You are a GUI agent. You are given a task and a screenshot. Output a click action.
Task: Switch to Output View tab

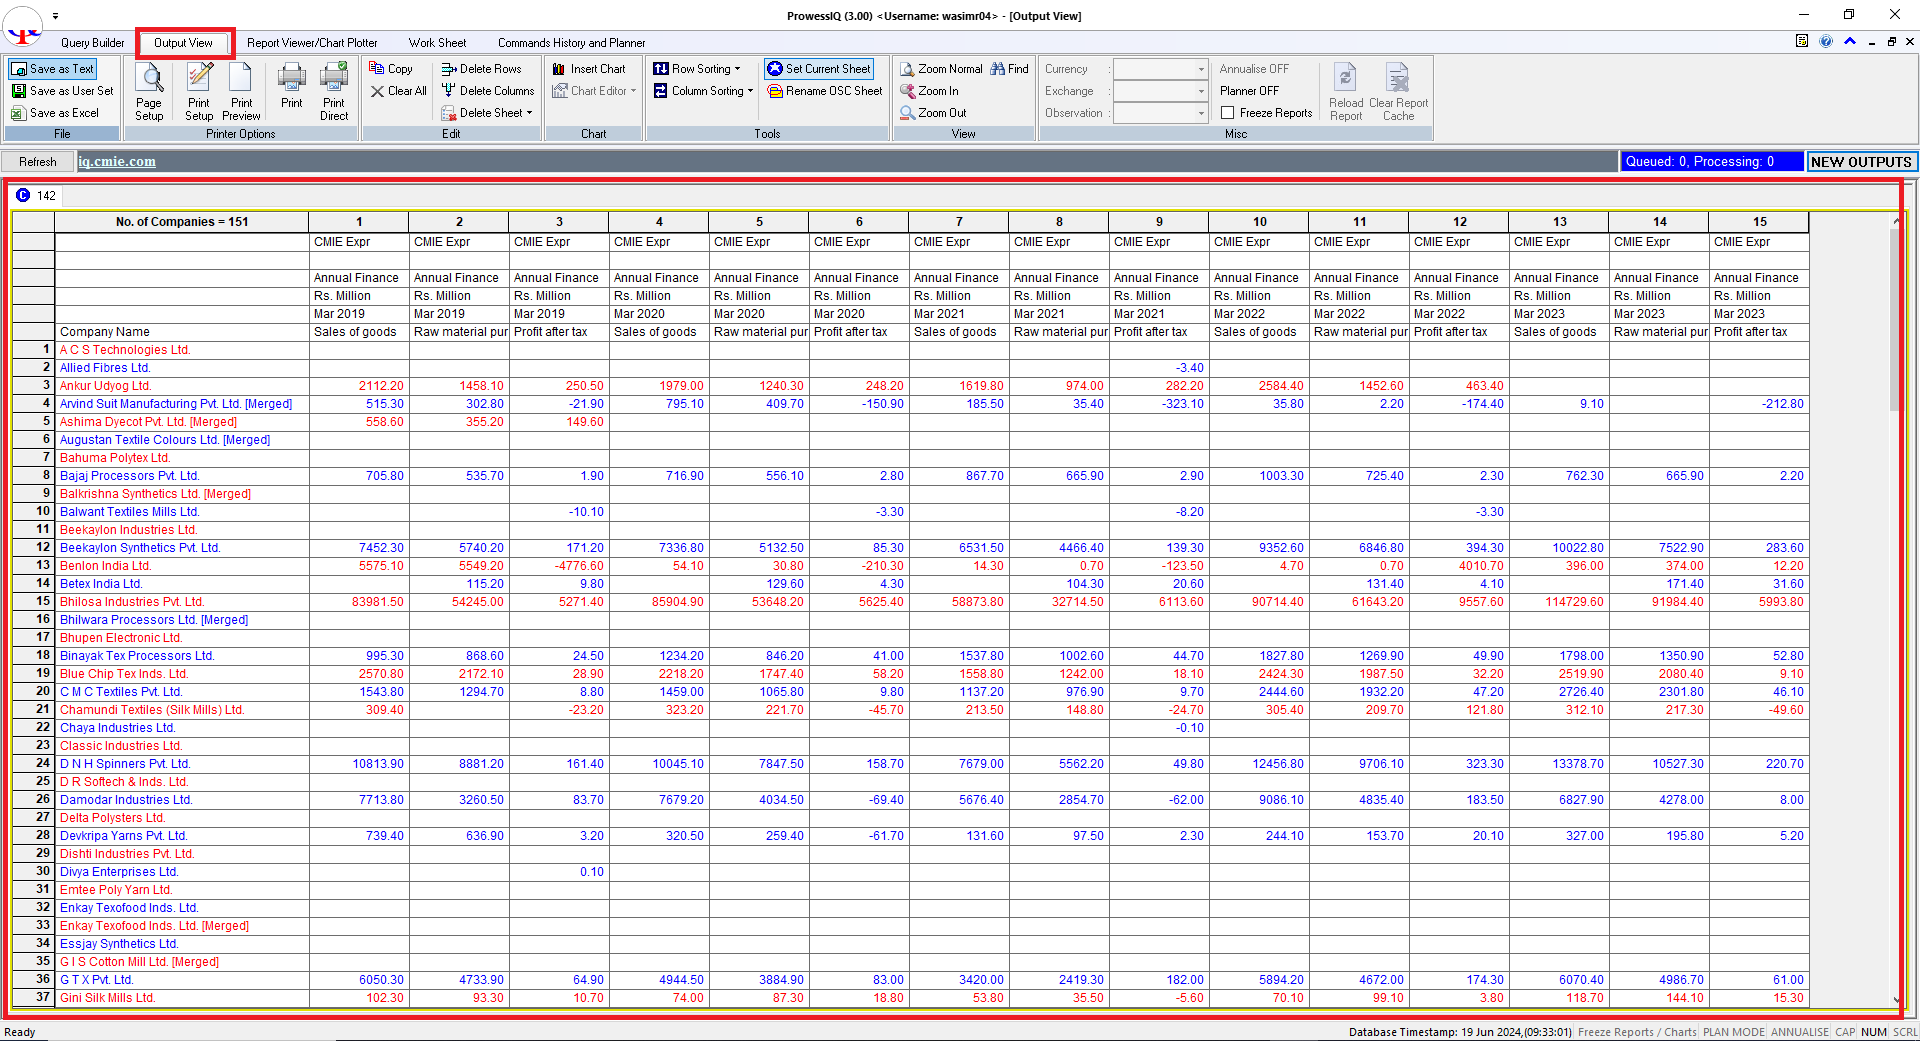[x=184, y=43]
